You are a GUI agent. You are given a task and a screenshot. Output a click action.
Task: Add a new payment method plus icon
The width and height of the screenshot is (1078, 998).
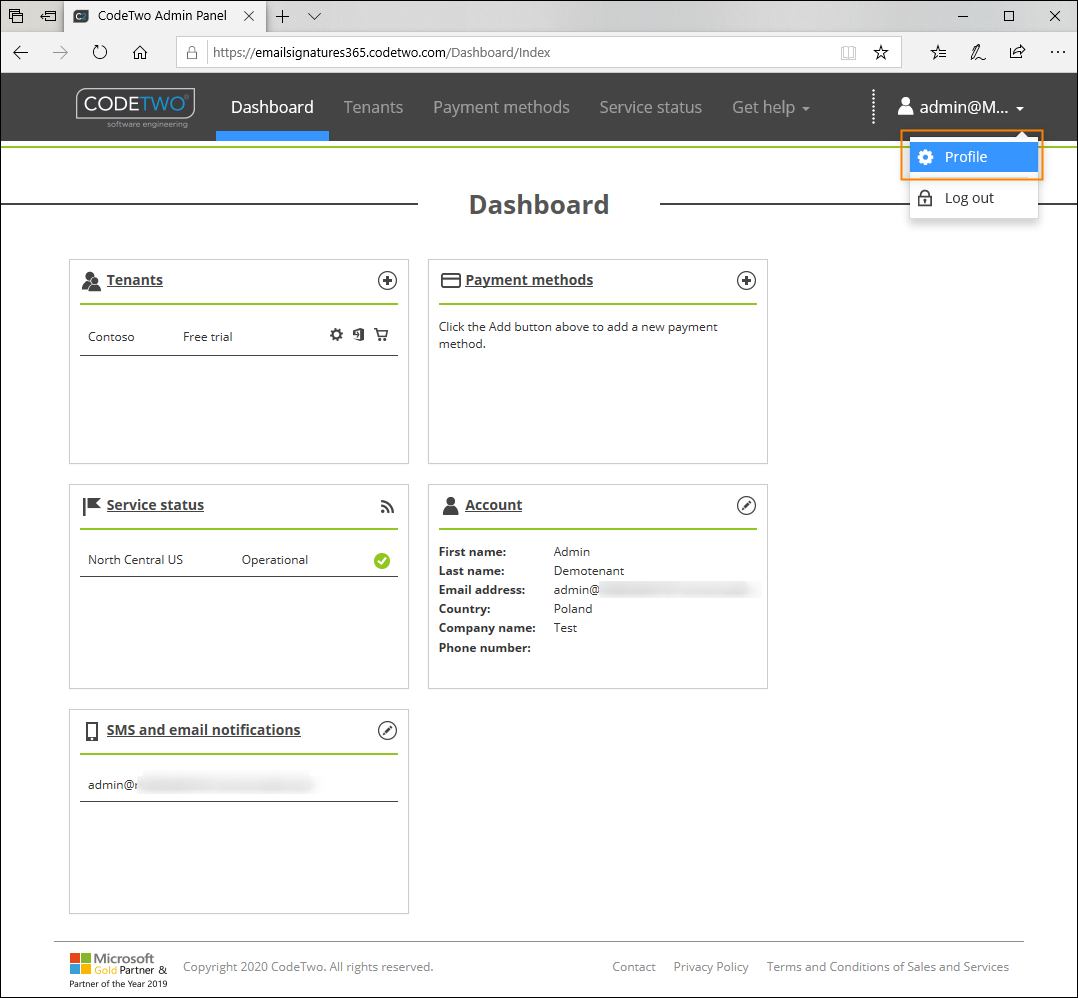[x=746, y=281]
